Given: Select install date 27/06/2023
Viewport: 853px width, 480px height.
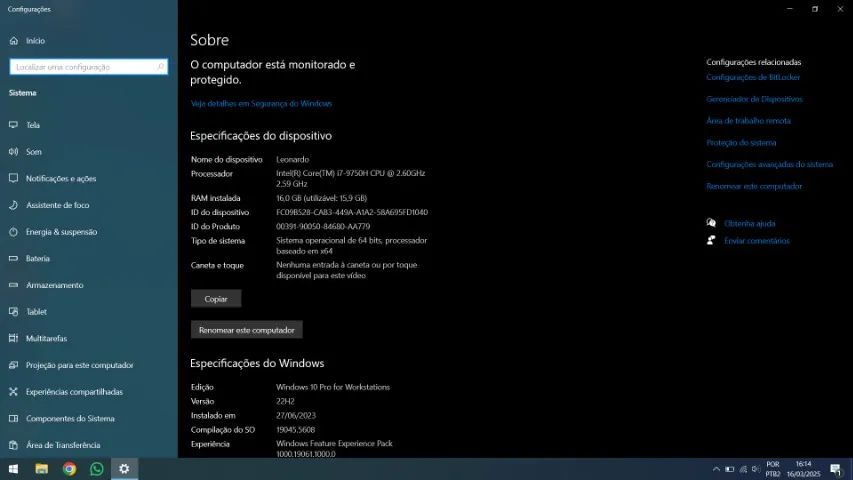Looking at the screenshot, I should (296, 415).
